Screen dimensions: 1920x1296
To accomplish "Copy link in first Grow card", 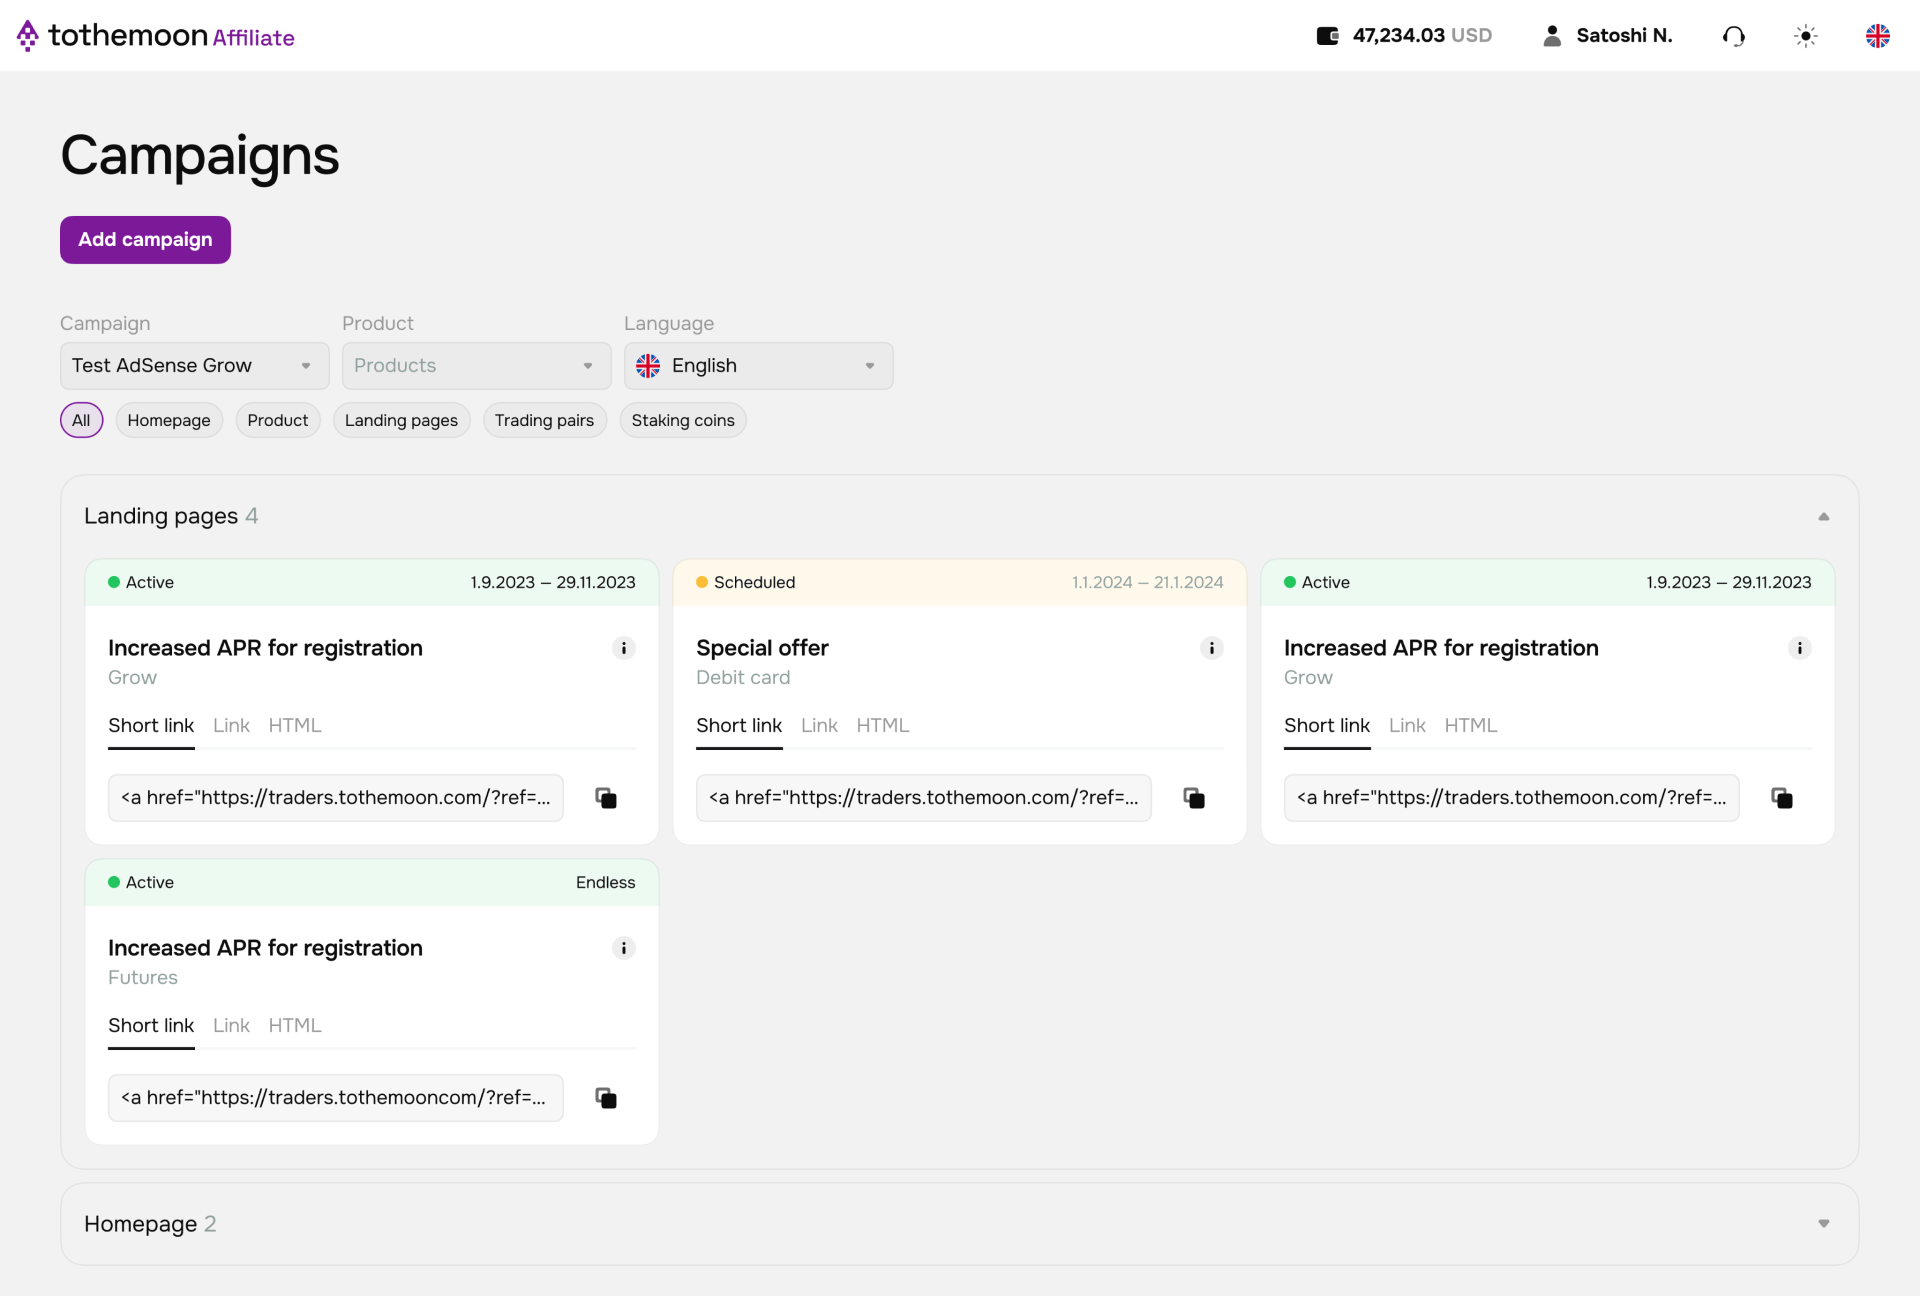I will coord(606,798).
